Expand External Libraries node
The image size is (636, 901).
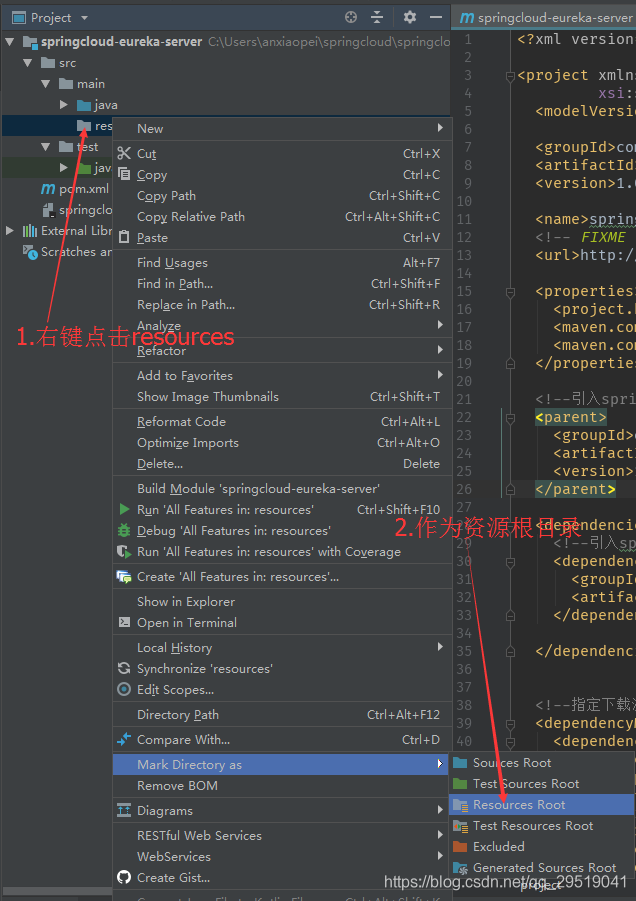10,231
